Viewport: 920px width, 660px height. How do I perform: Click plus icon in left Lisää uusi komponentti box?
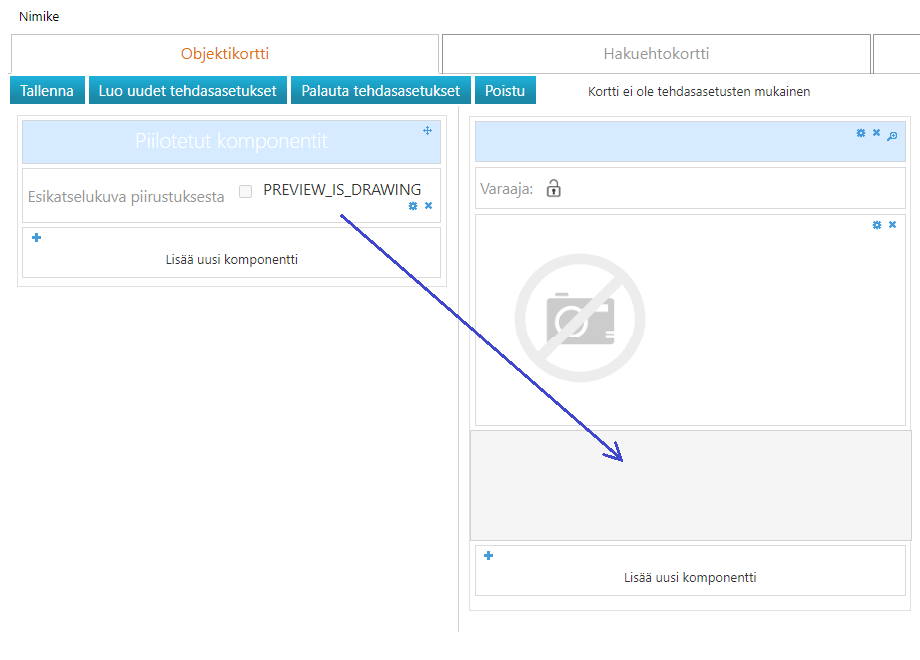coord(37,238)
